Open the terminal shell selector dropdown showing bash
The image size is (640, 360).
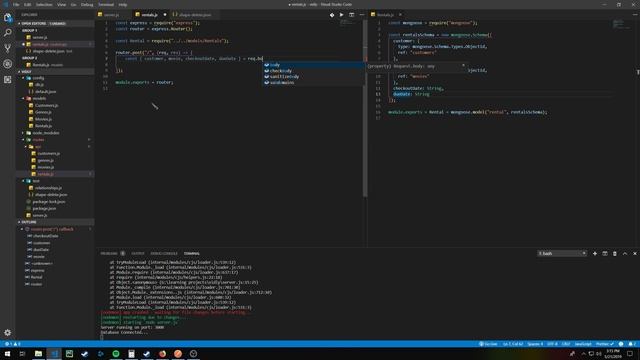562,253
